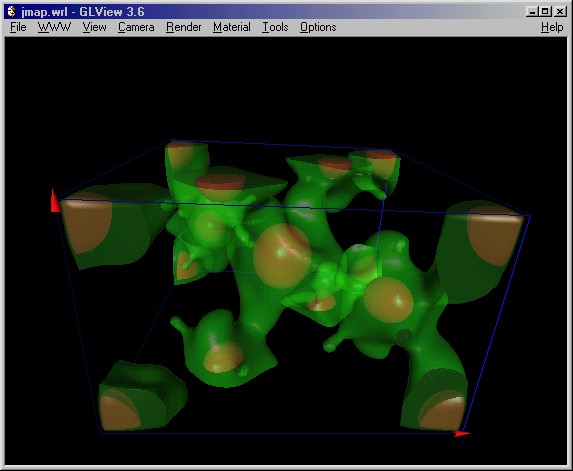Open the WWW menu

[54, 27]
